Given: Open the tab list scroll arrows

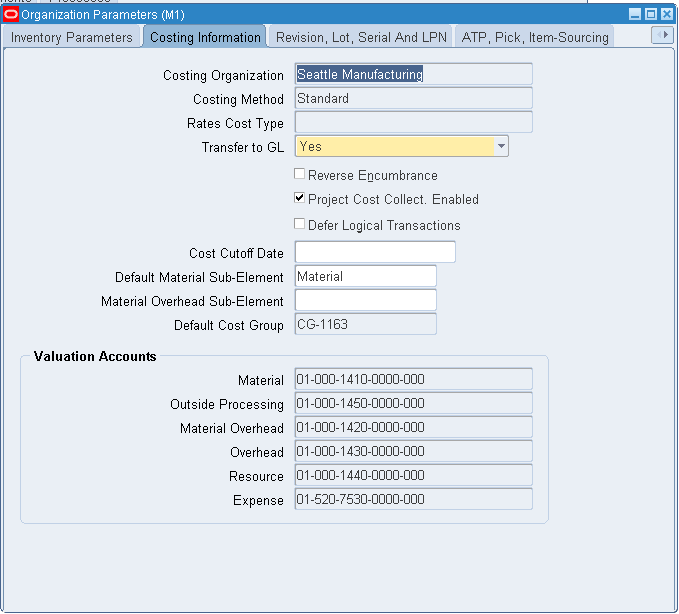Looking at the screenshot, I should pyautogui.click(x=663, y=35).
